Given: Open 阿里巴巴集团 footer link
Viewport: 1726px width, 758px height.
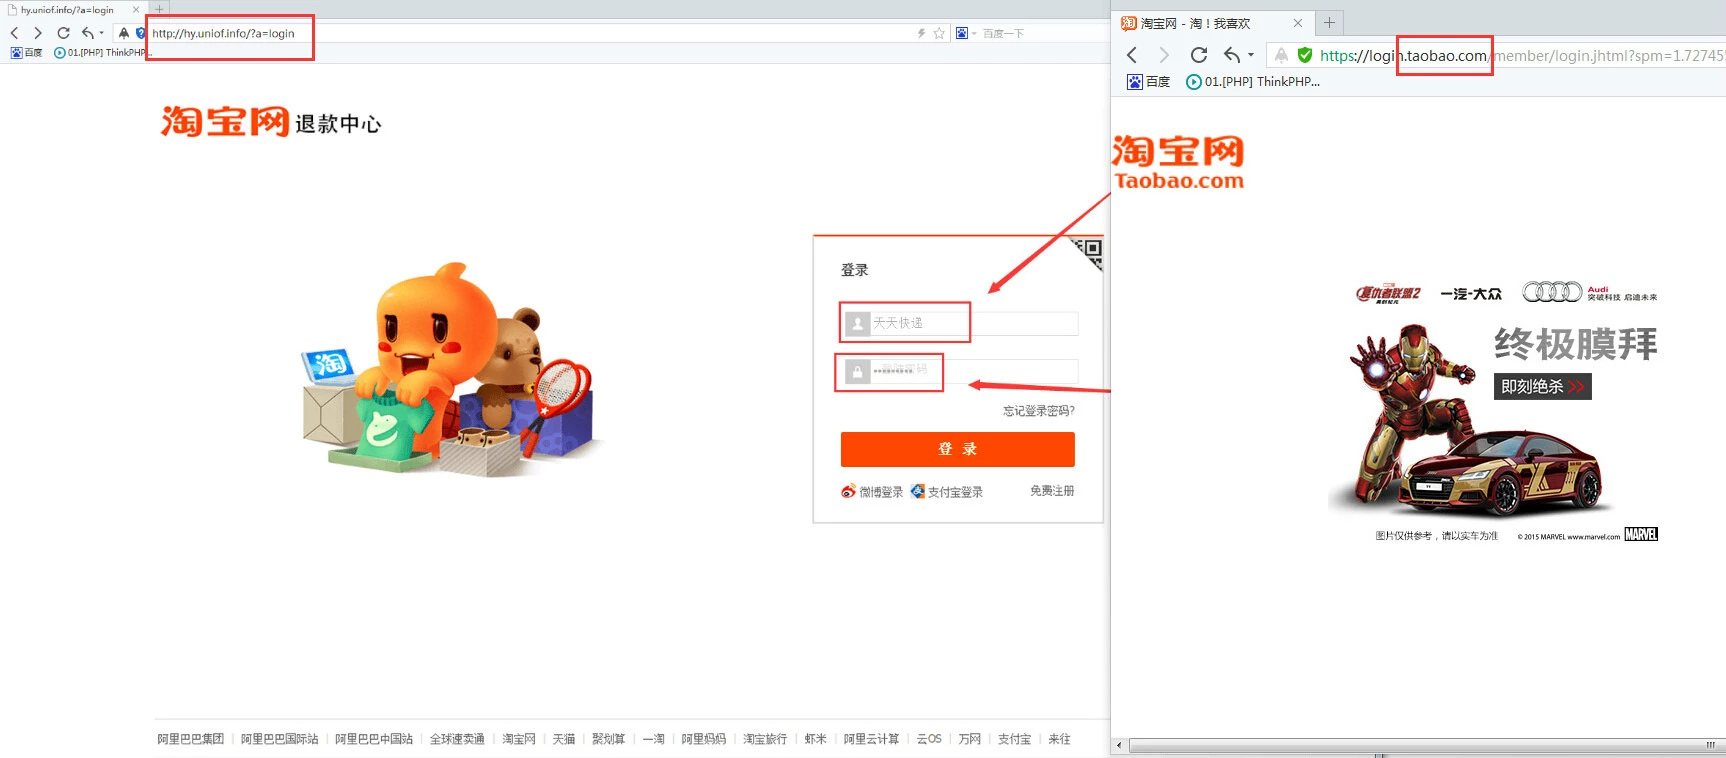Looking at the screenshot, I should pyautogui.click(x=191, y=739).
